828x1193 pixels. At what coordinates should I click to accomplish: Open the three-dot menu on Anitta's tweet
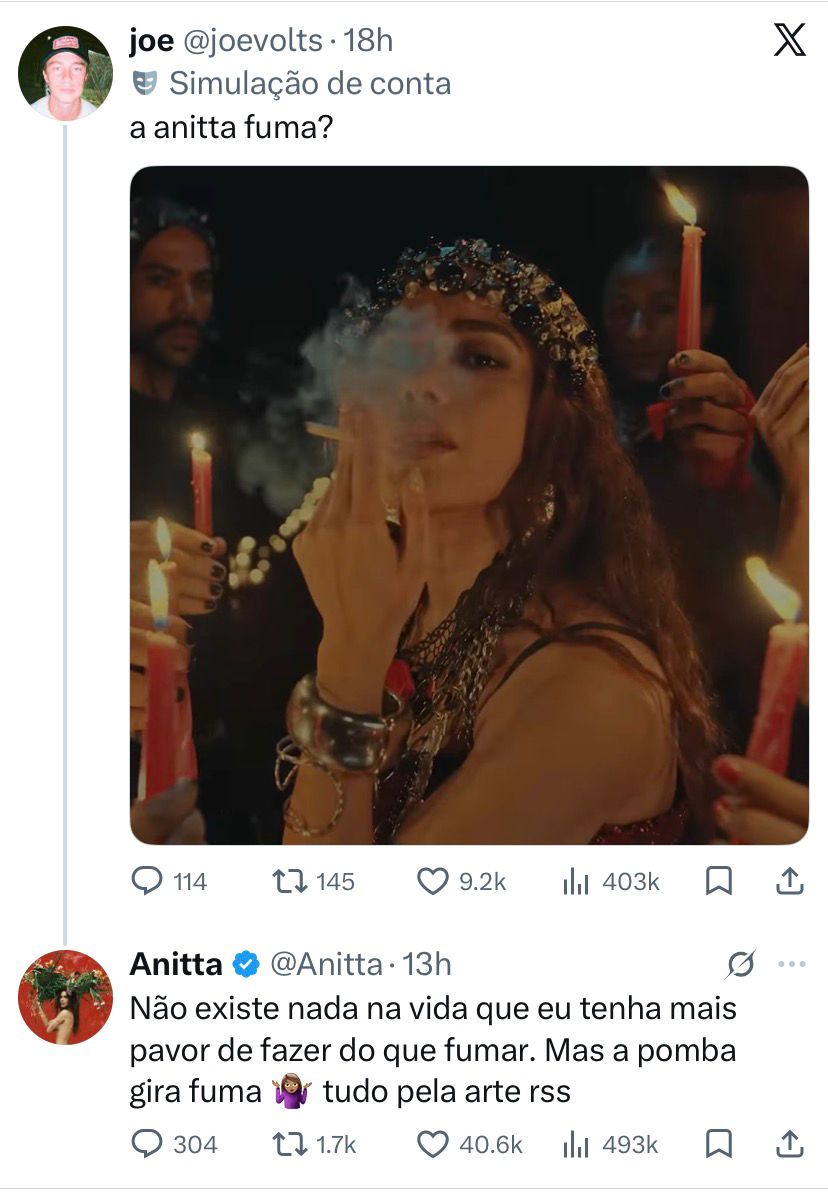point(791,965)
